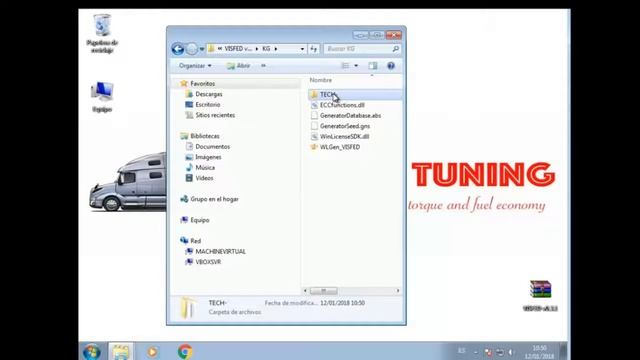640x360 pixels.
Task: Click the Abrir toolbar button
Action: [238, 66]
